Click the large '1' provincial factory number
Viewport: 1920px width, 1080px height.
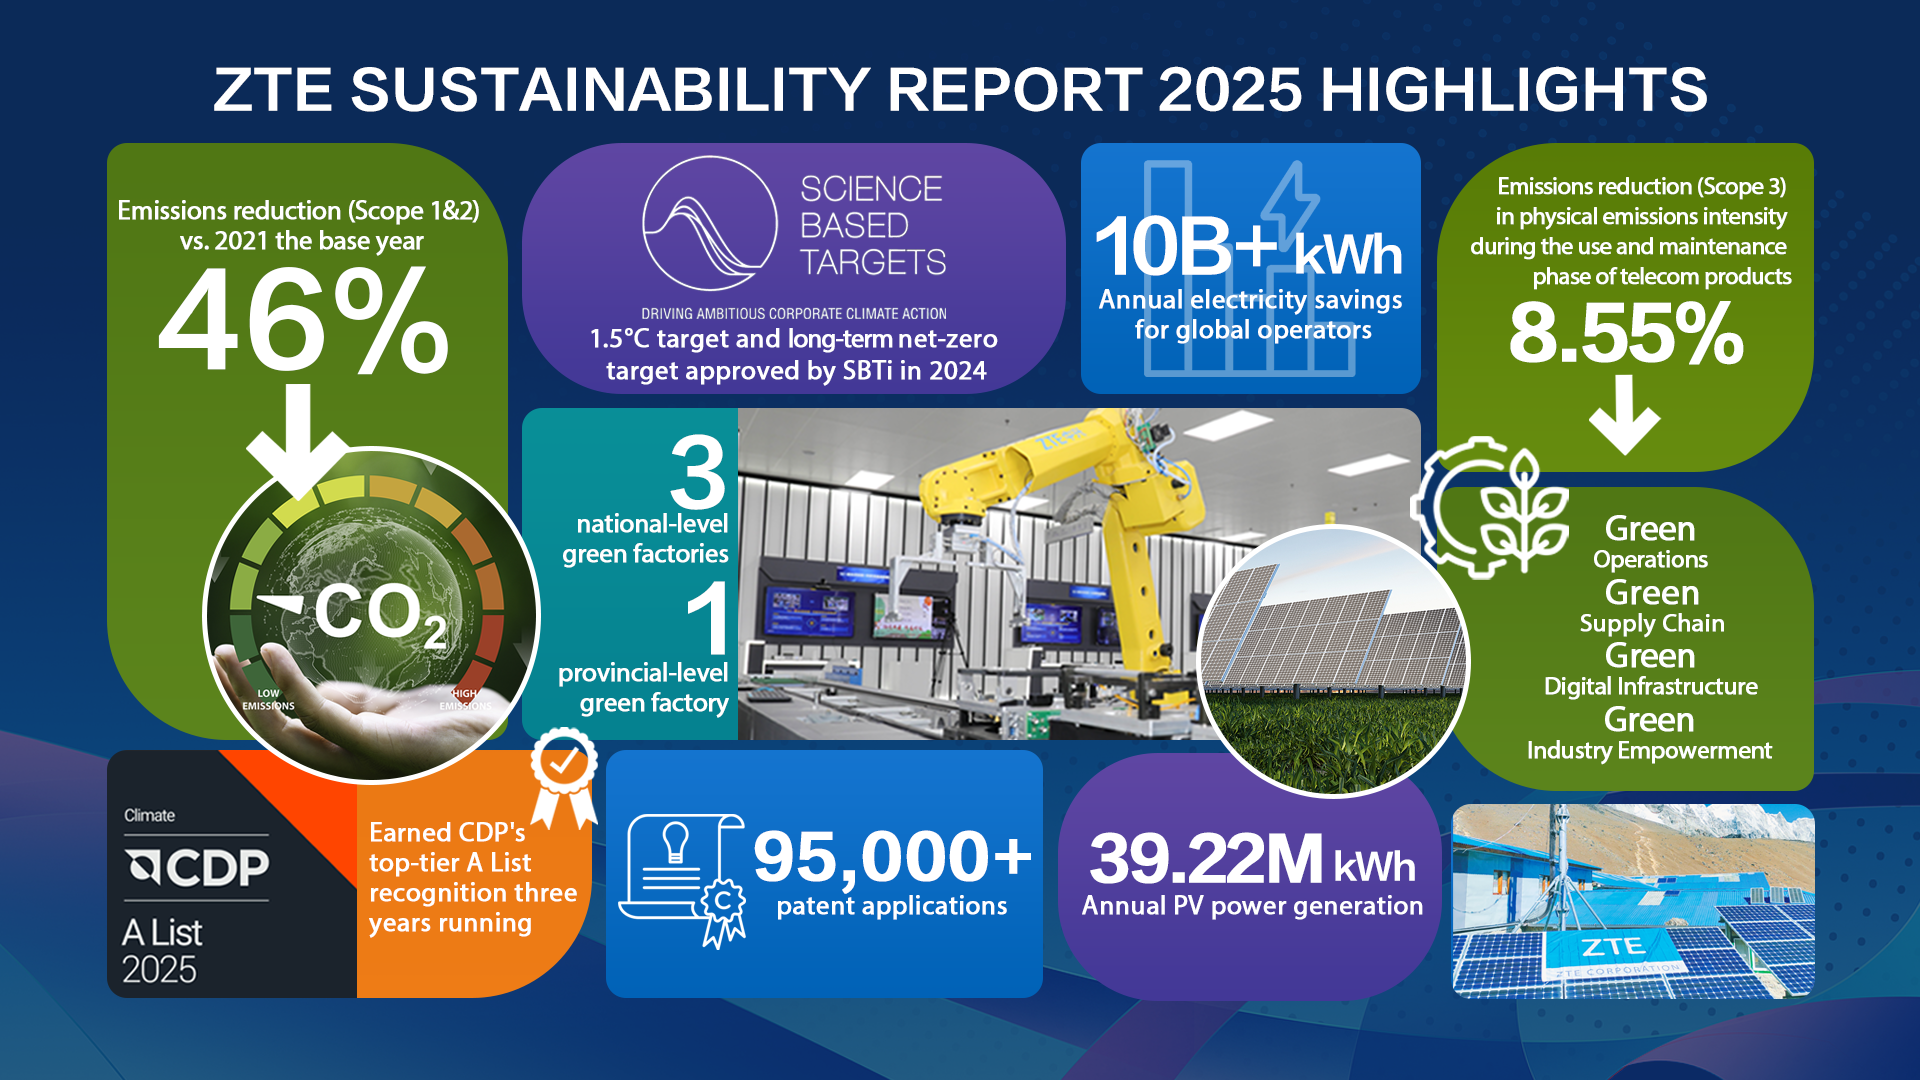pos(710,619)
